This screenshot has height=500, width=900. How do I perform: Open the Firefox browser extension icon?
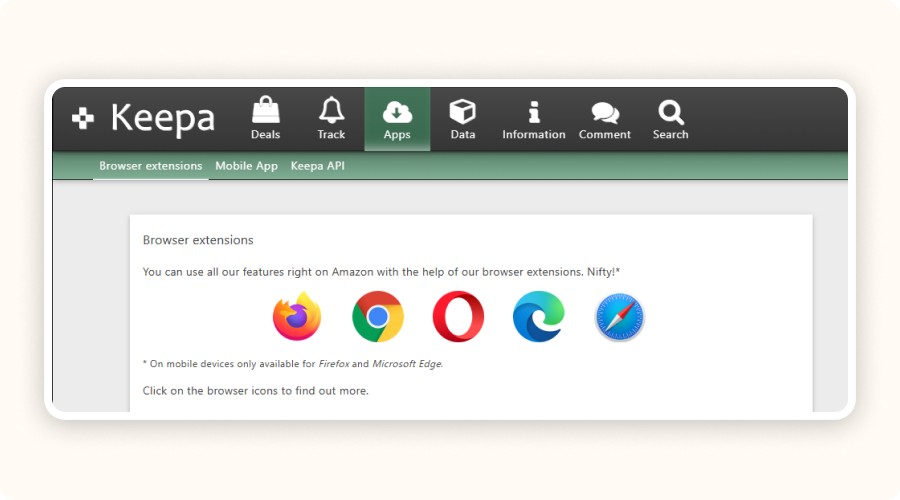point(297,316)
